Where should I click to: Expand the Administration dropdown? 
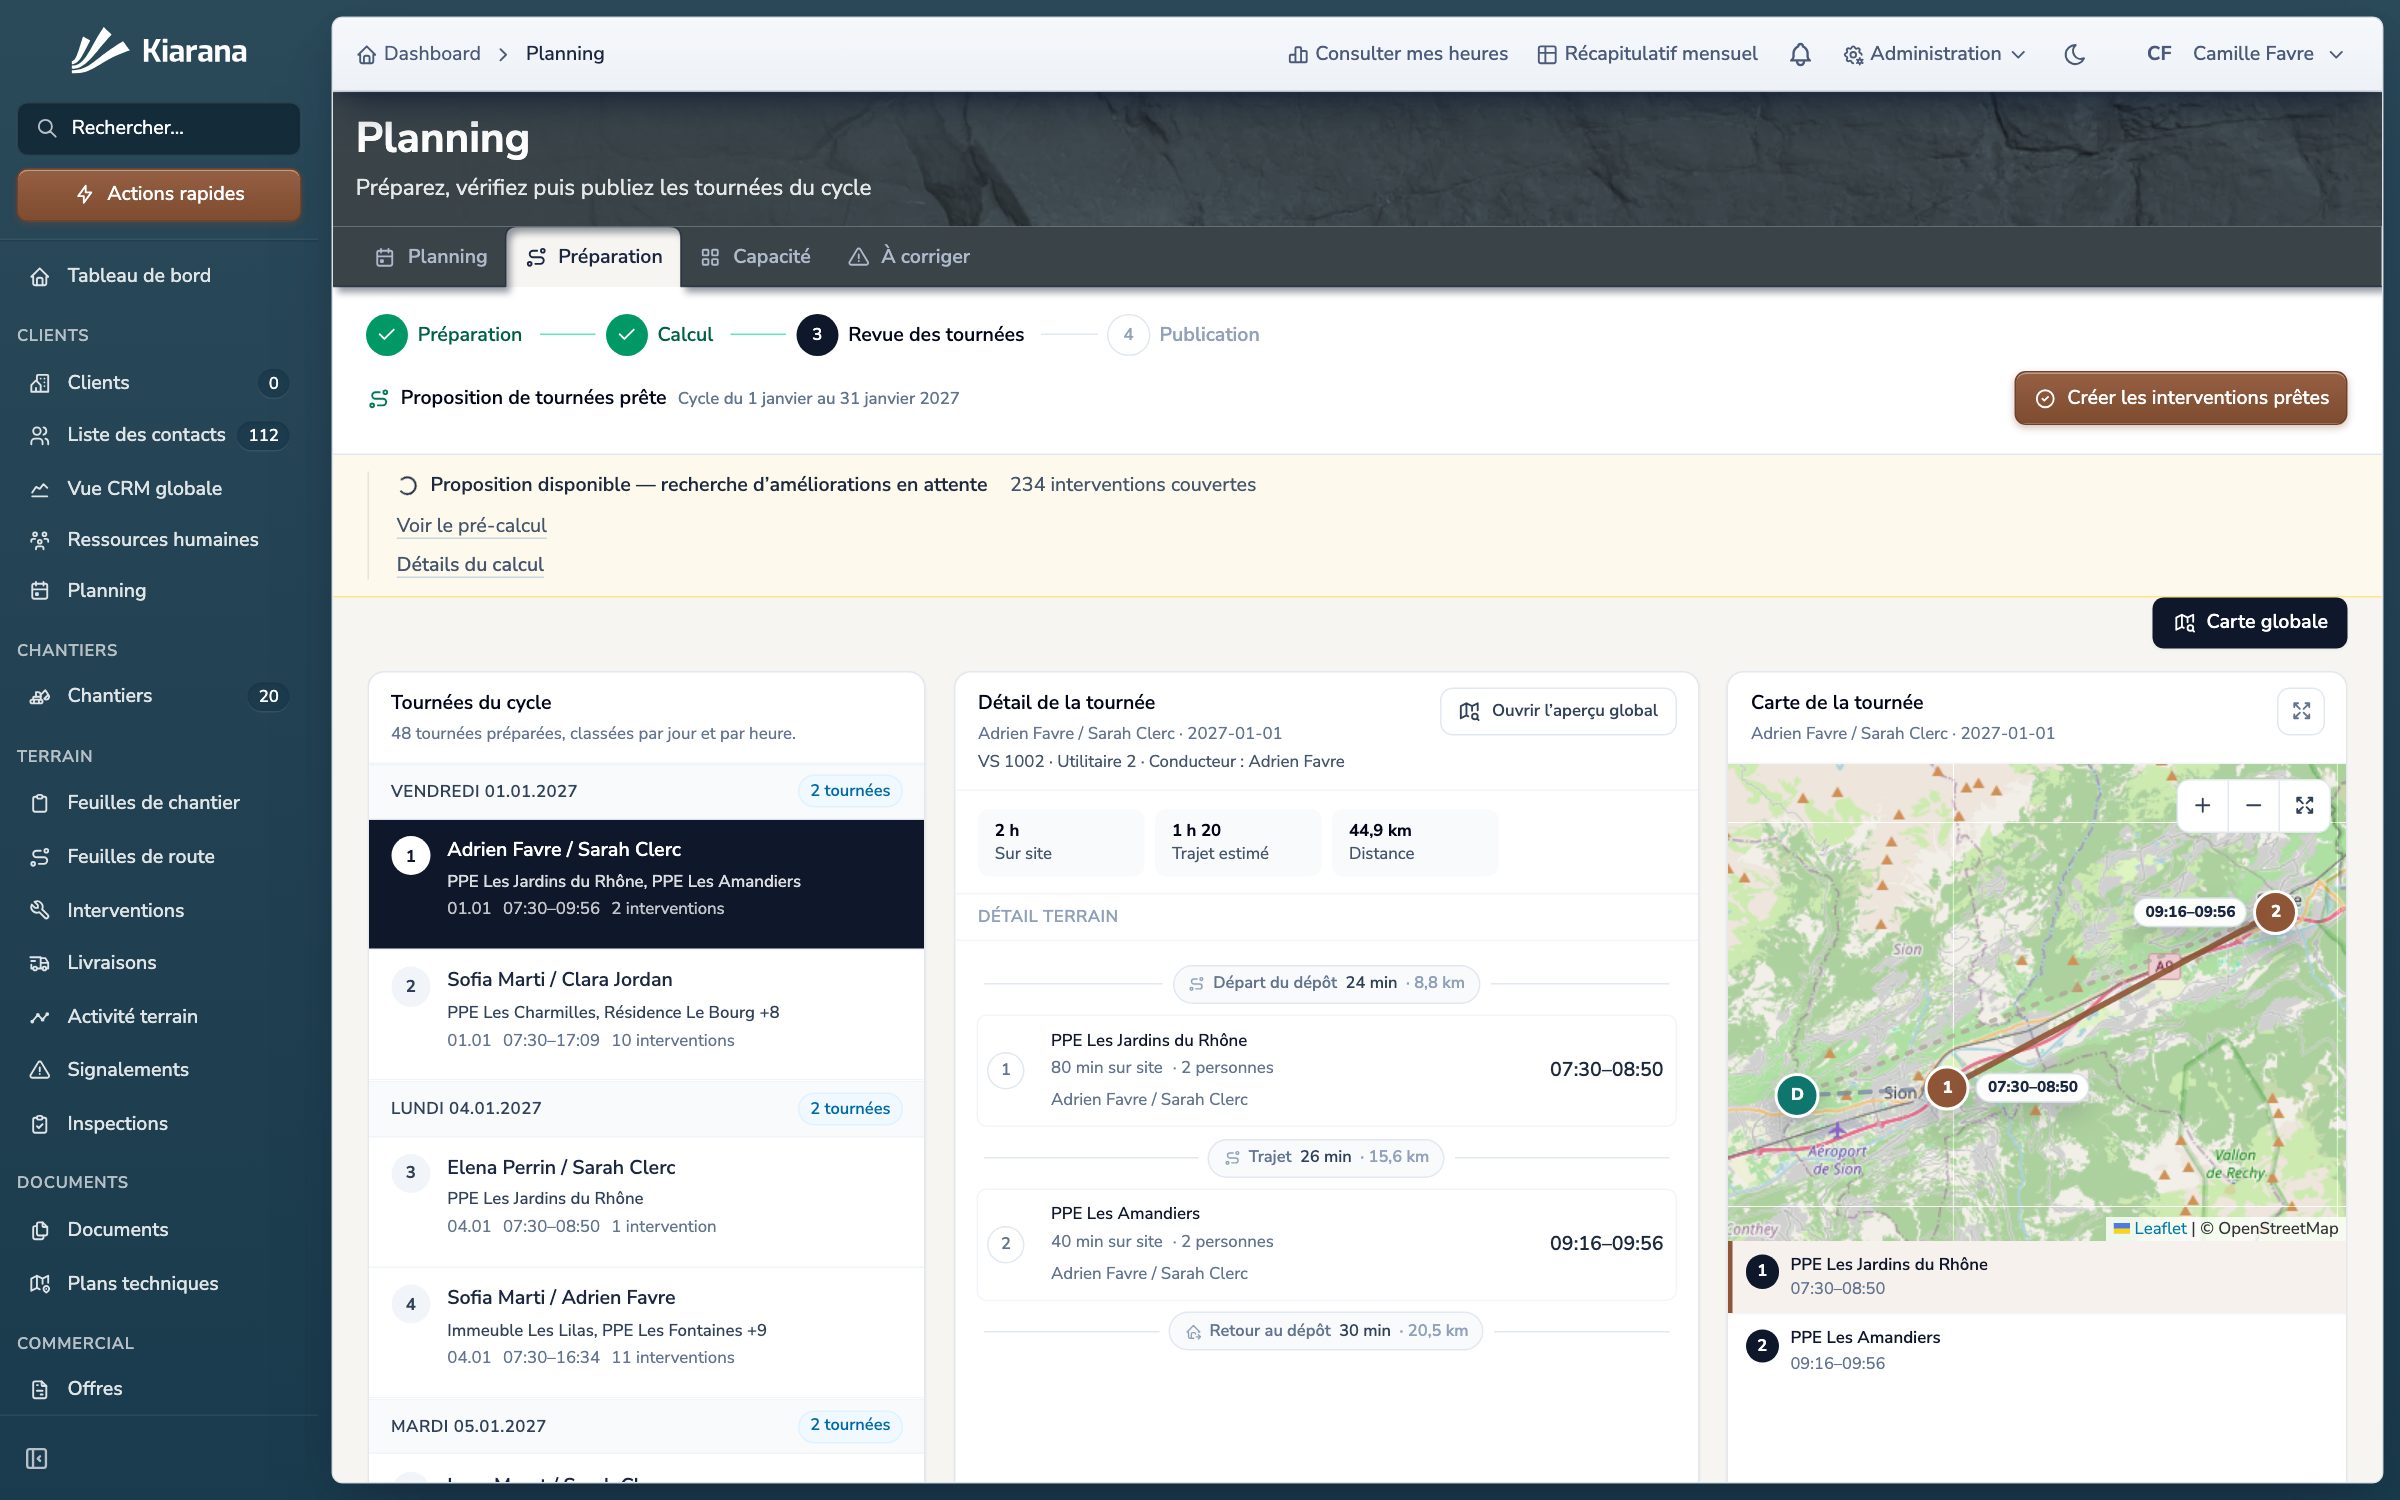point(1935,54)
